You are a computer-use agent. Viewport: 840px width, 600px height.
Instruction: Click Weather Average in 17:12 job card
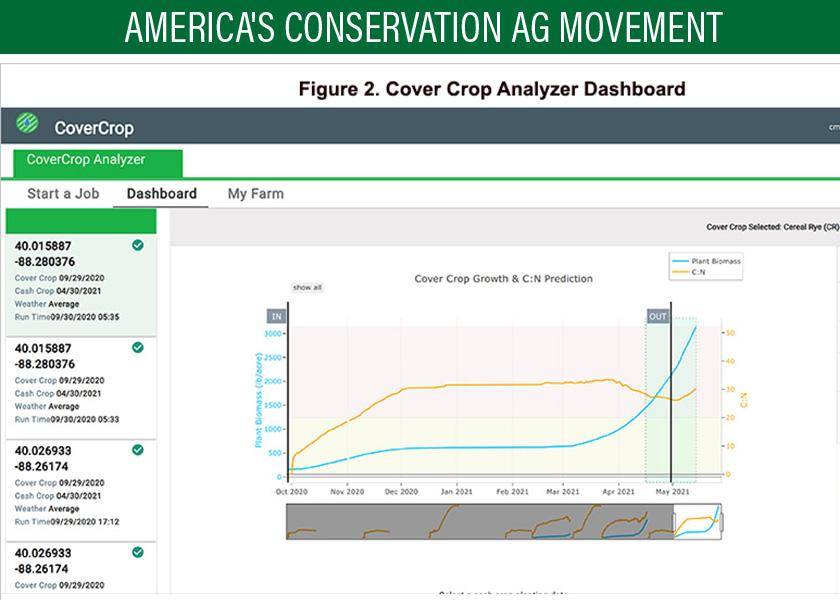click(47, 508)
